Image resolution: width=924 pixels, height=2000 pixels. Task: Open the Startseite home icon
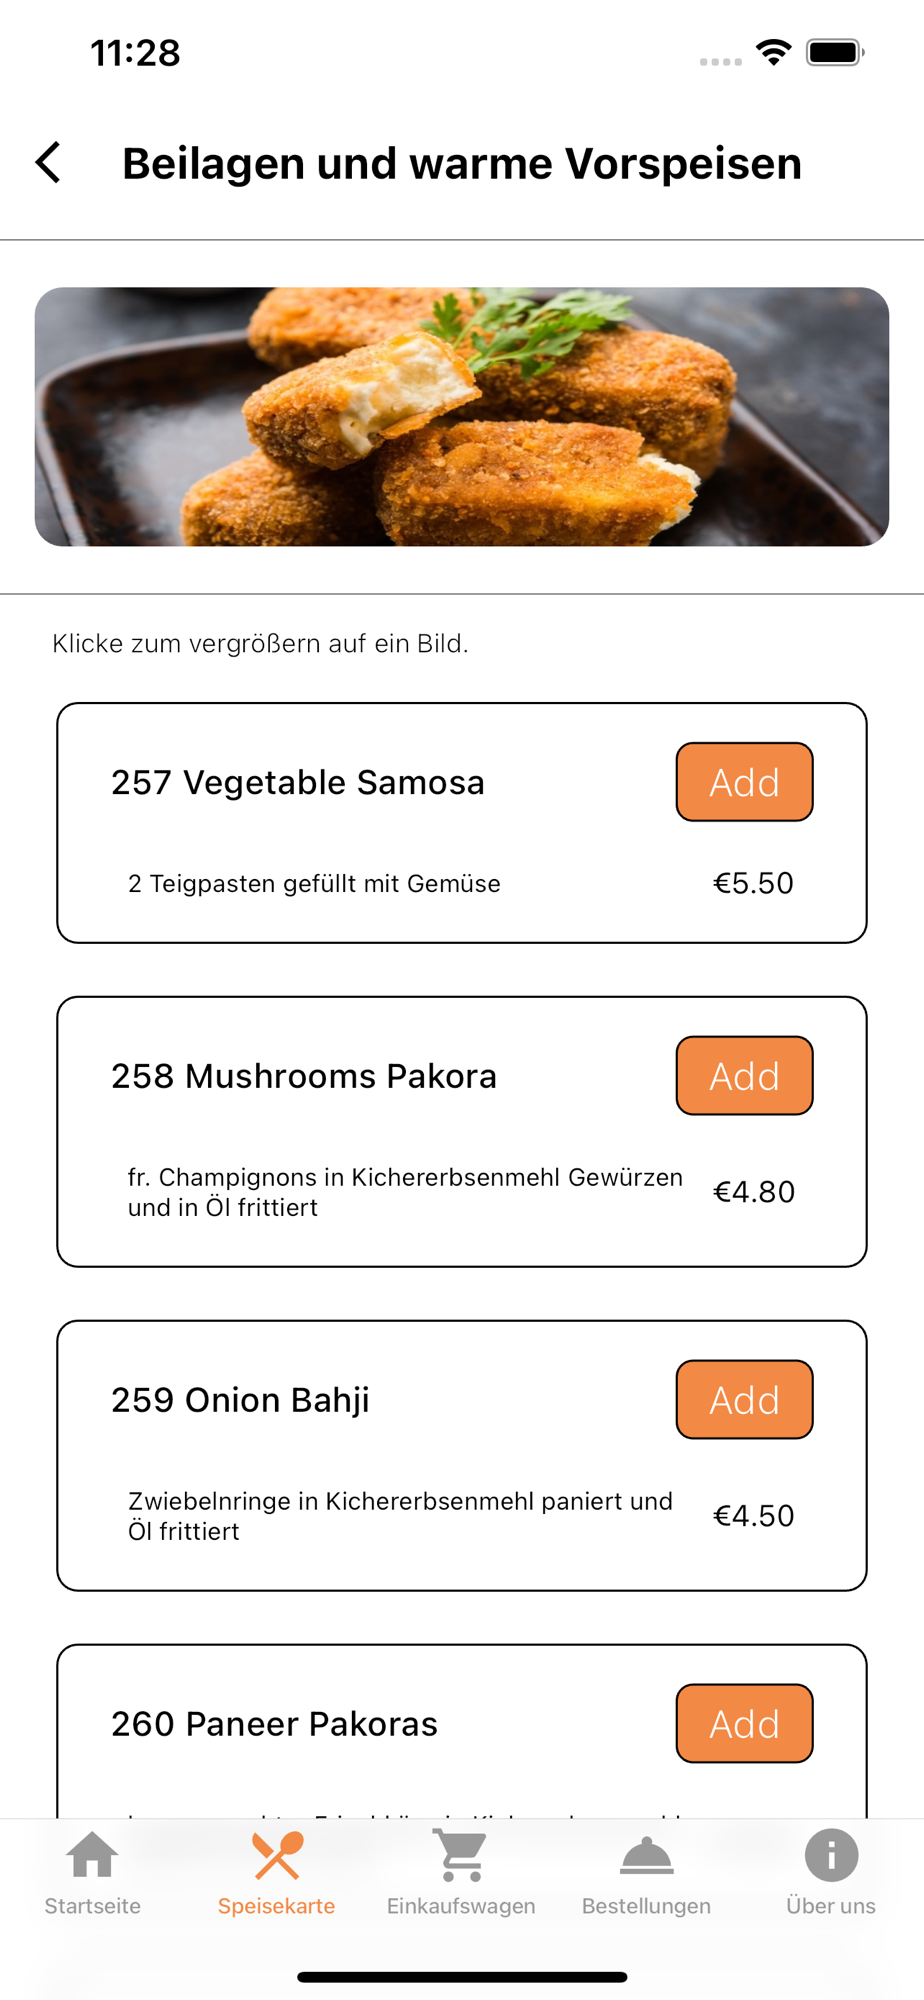tap(92, 1856)
